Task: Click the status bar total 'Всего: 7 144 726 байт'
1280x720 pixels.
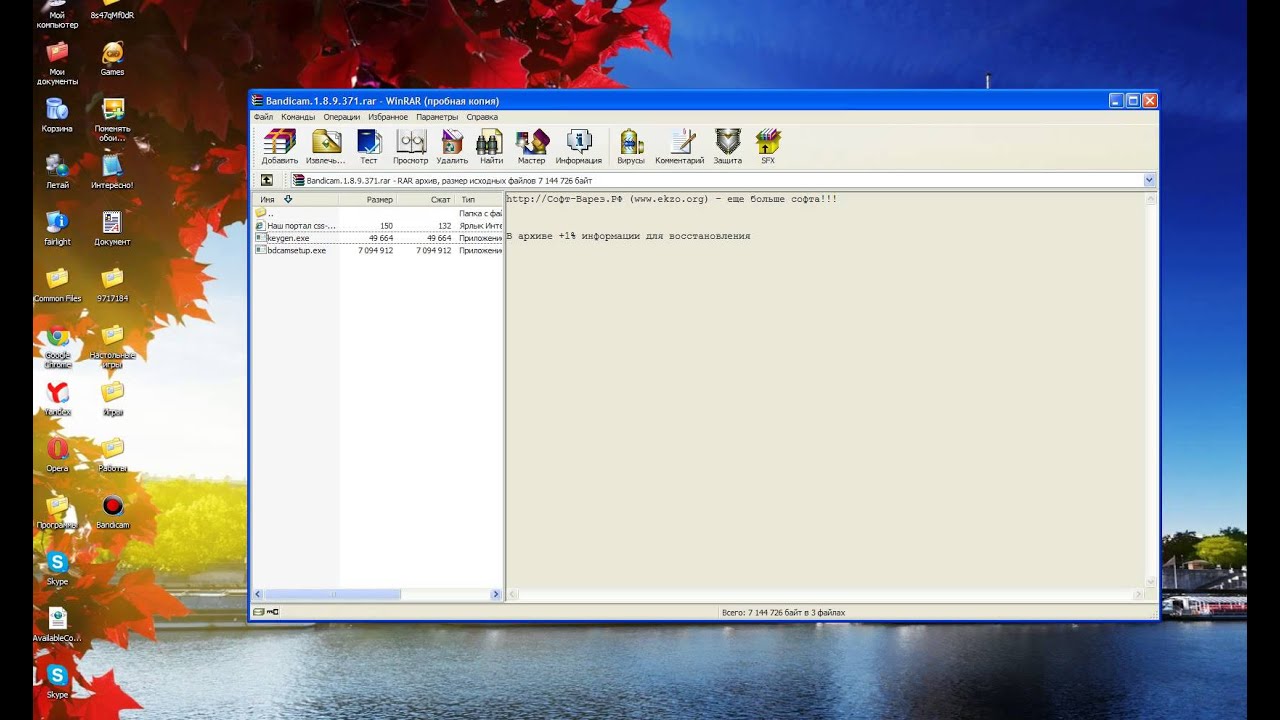Action: [784, 612]
